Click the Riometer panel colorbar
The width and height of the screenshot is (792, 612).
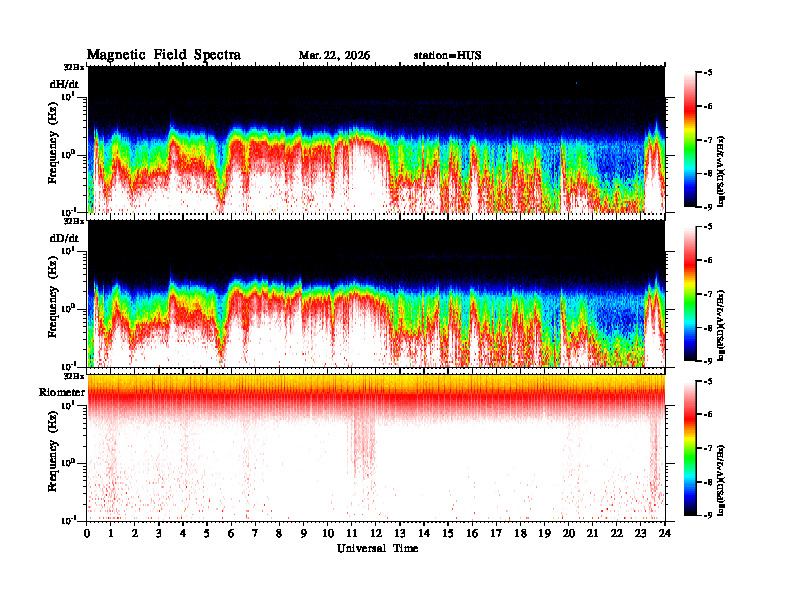(689, 448)
